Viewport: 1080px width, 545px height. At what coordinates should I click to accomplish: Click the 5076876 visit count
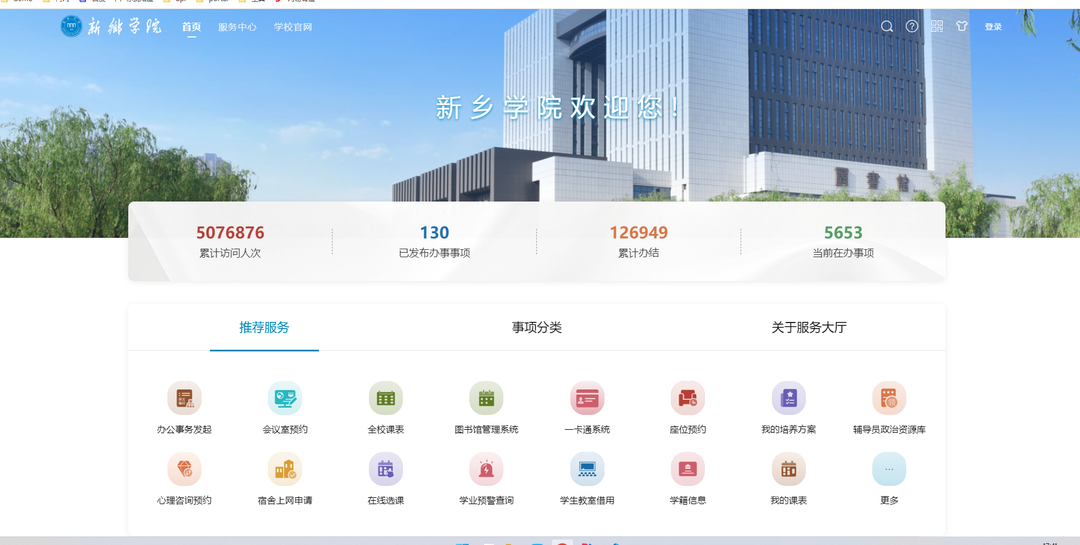tap(230, 233)
